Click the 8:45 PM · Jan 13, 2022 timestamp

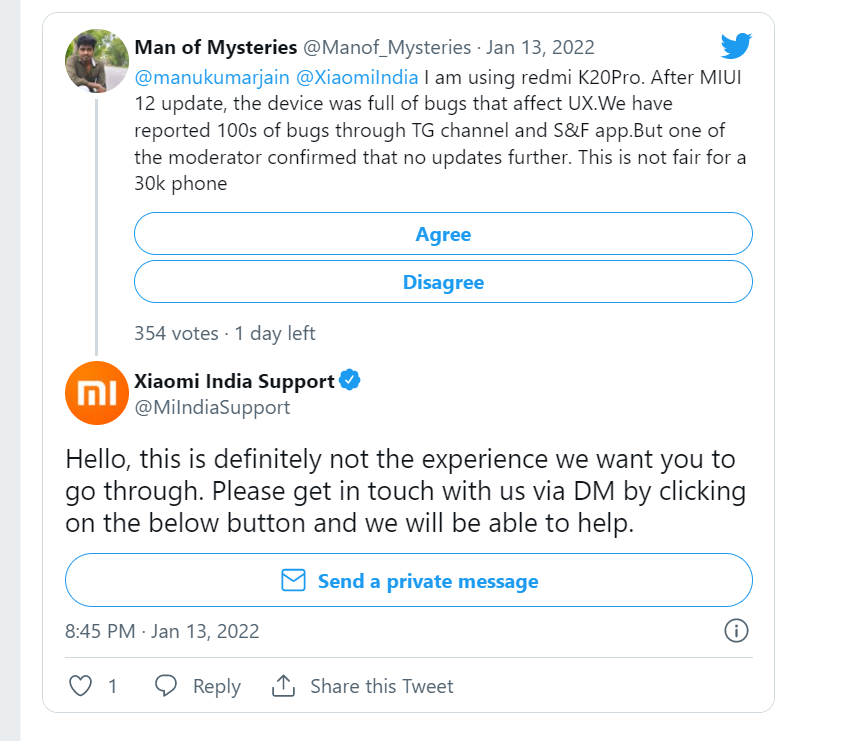click(x=162, y=631)
